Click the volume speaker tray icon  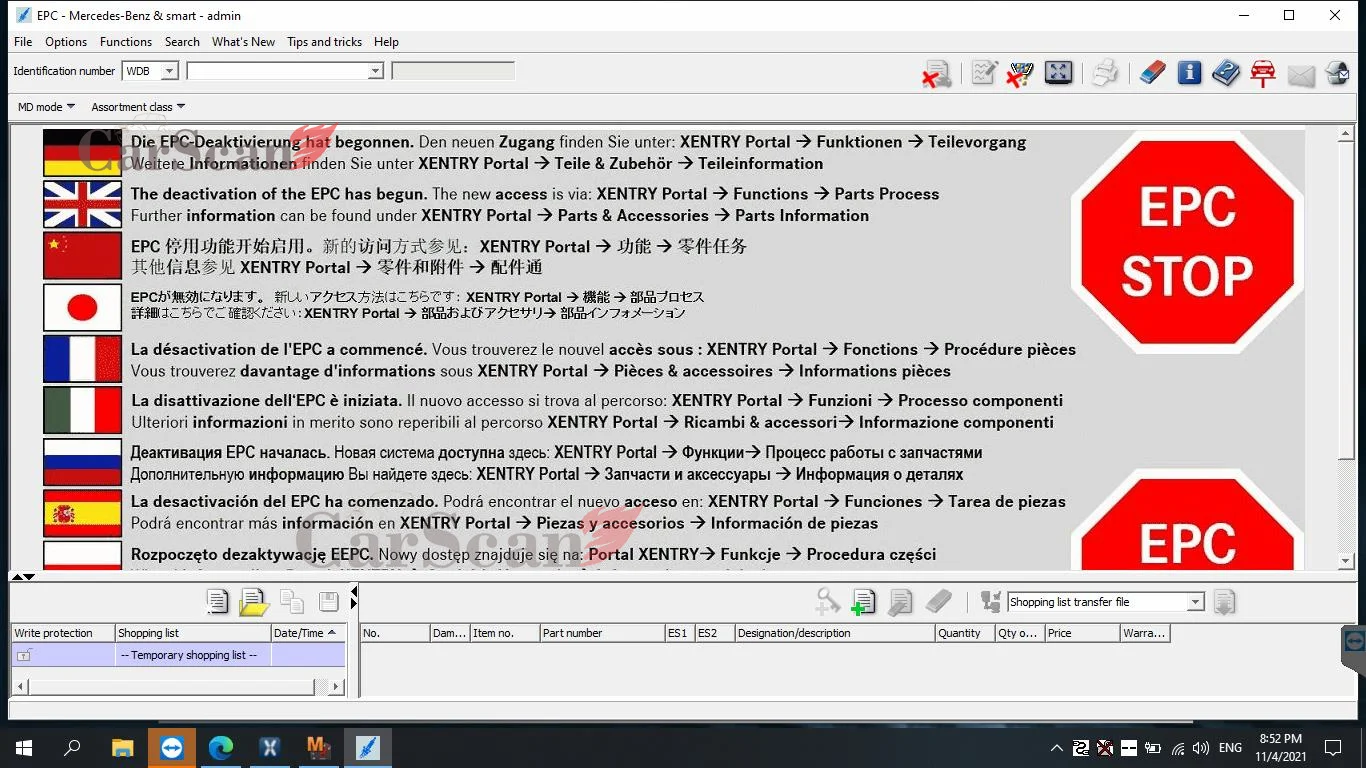[1201, 748]
